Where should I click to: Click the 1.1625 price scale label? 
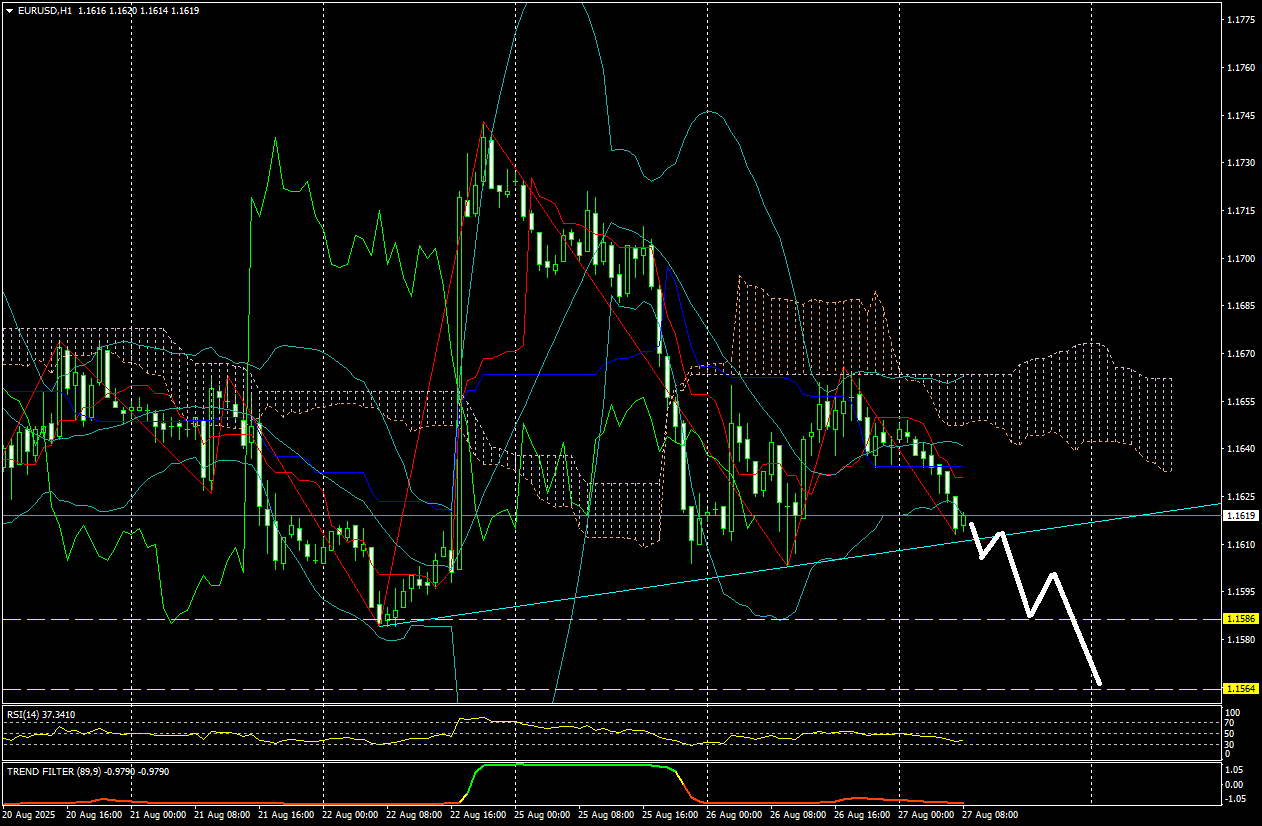[x=1240, y=497]
